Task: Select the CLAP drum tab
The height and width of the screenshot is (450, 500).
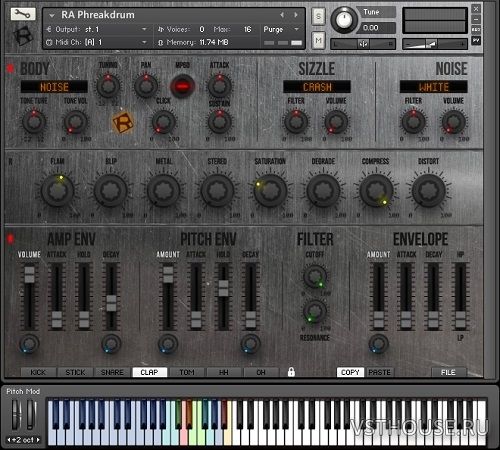Action: click(x=149, y=372)
